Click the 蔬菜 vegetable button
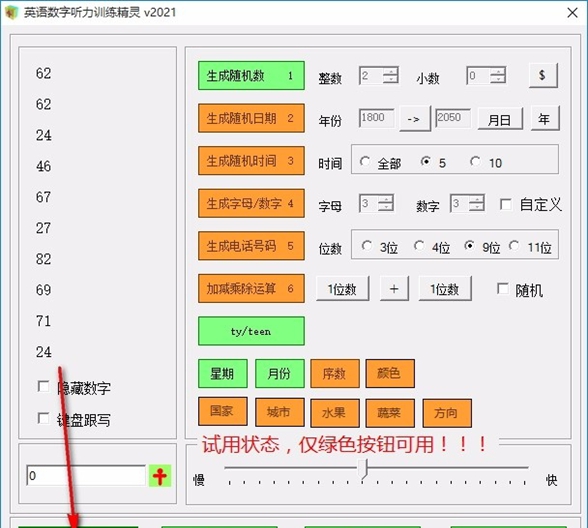Viewport: 588px width, 528px height. coord(390,413)
